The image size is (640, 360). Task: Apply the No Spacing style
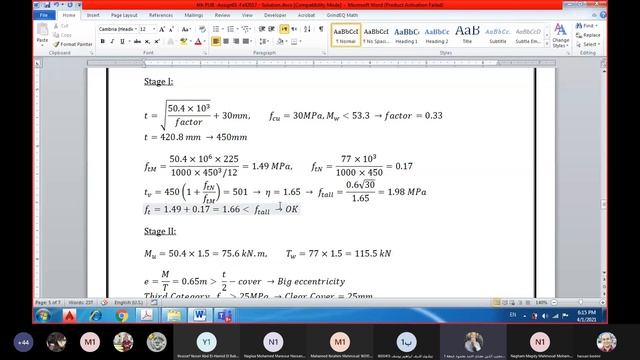pyautogui.click(x=376, y=35)
